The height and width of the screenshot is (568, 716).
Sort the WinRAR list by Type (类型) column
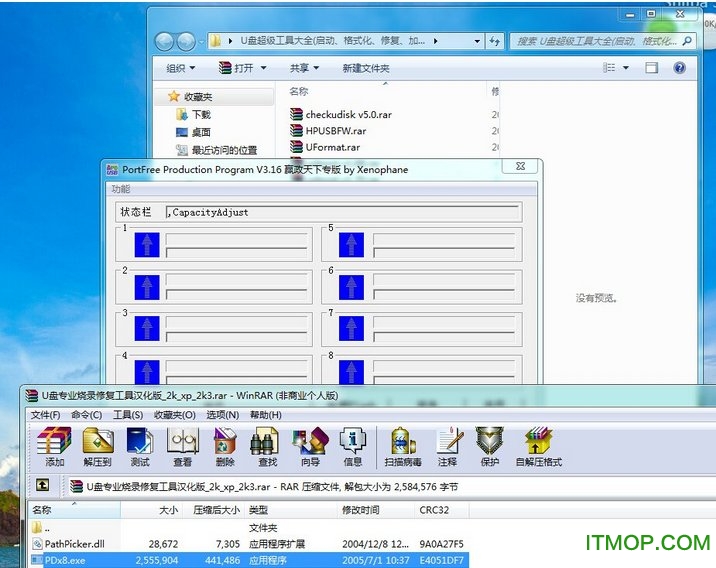(291, 510)
